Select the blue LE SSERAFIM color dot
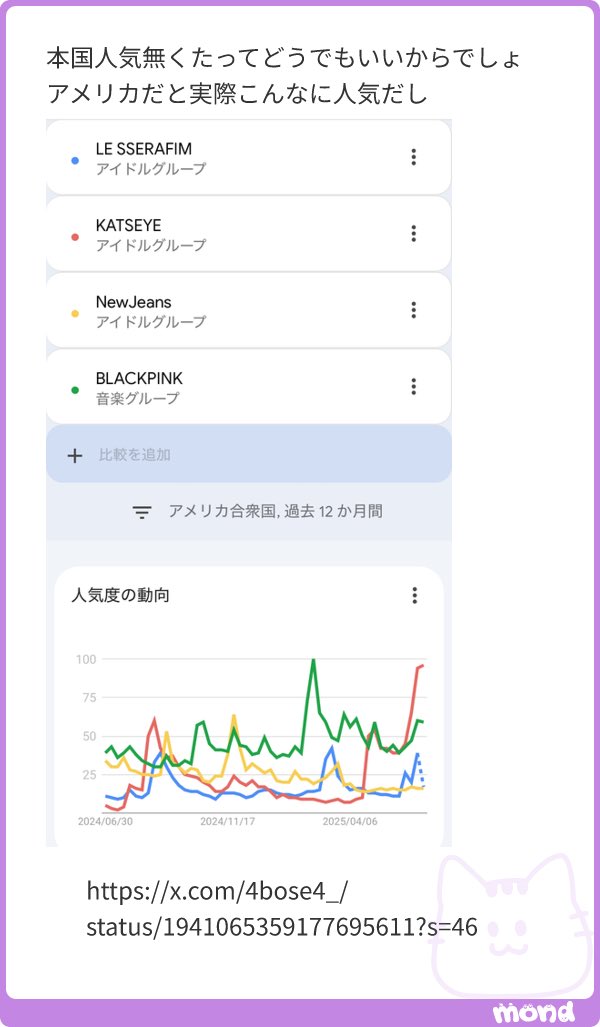 (x=75, y=160)
